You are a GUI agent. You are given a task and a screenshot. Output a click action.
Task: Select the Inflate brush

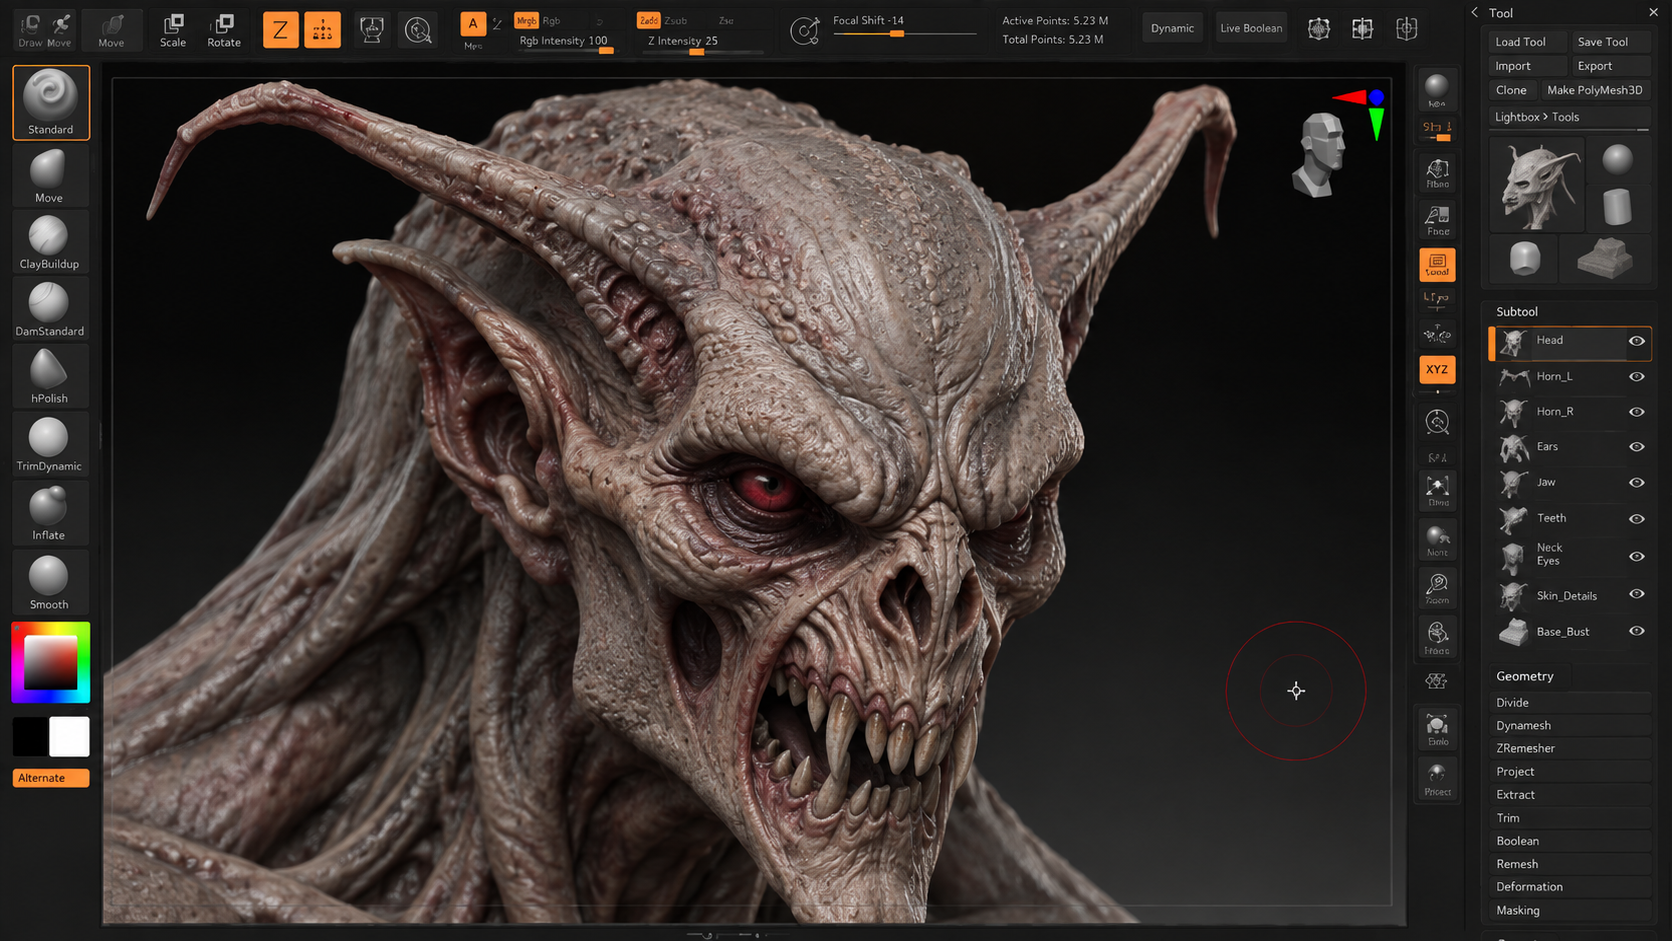tap(49, 513)
